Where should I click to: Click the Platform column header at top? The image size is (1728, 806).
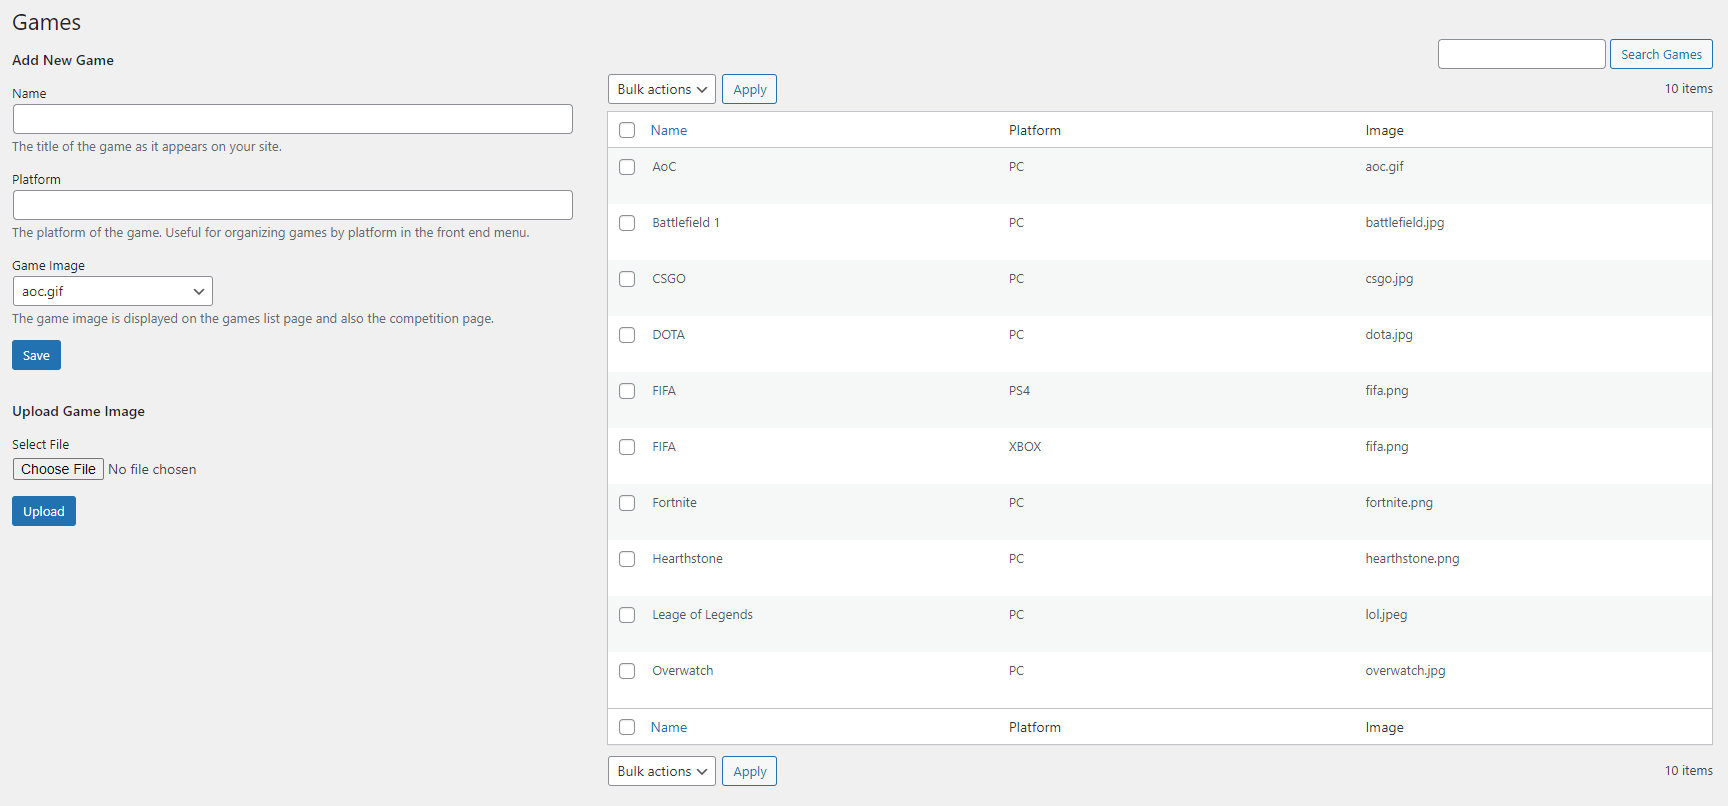click(x=1035, y=130)
